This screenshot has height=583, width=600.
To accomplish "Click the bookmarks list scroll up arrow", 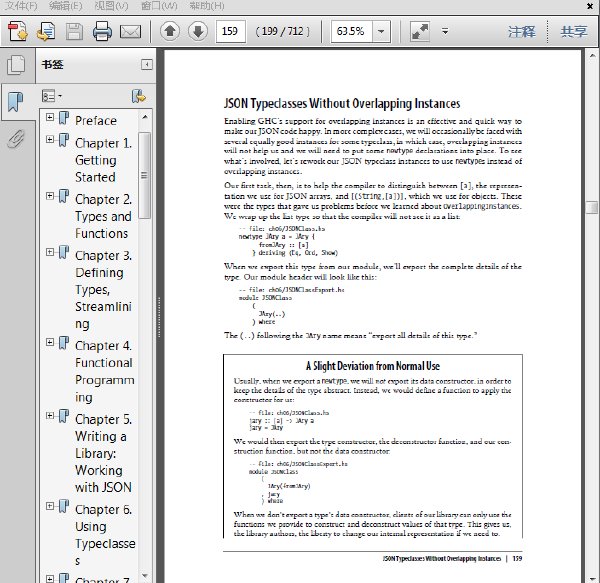I will tap(145, 117).
